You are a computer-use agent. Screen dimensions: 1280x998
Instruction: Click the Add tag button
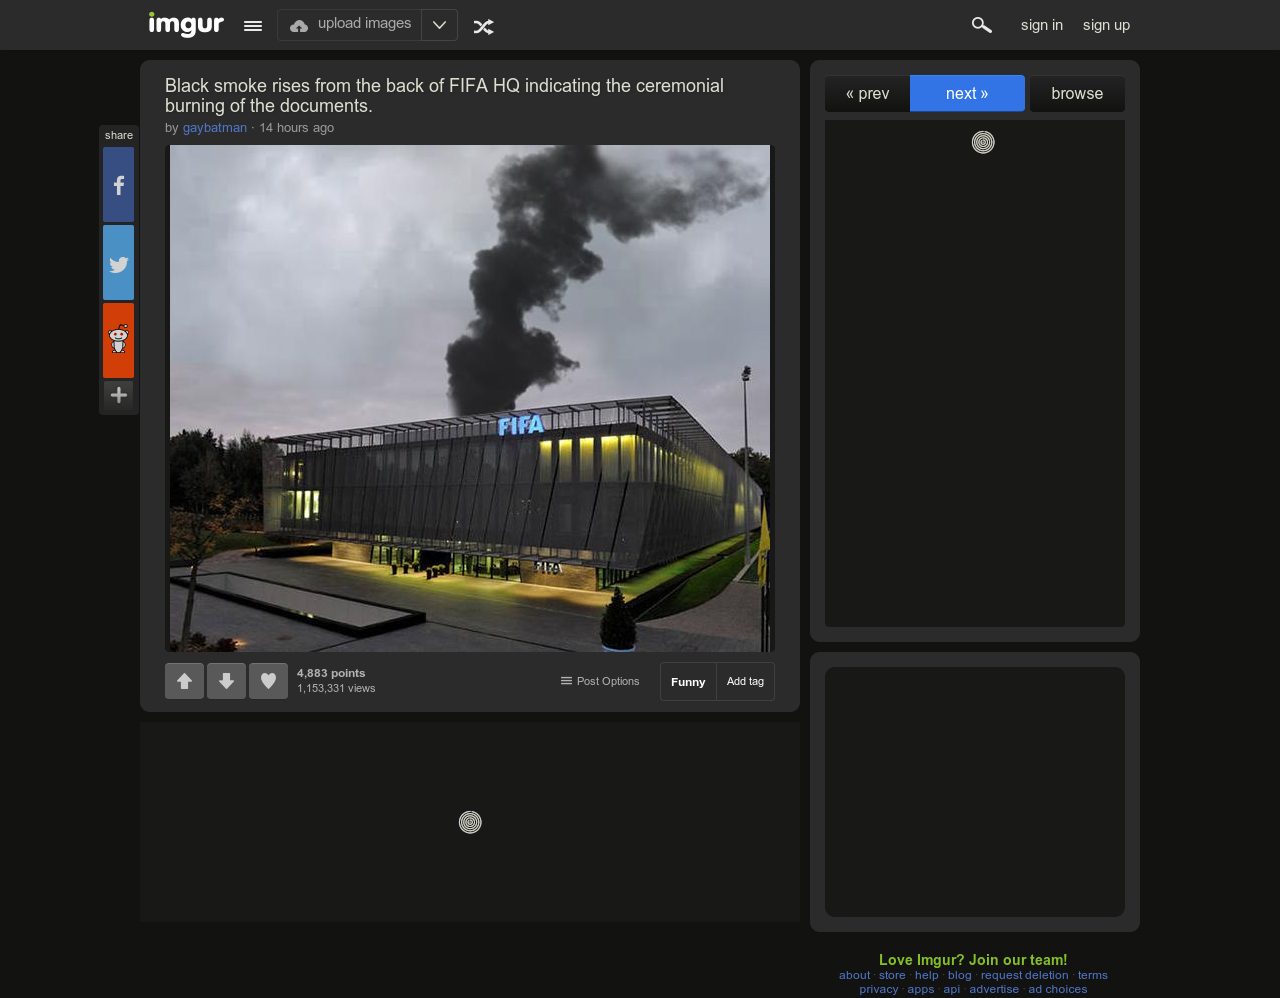pos(745,682)
